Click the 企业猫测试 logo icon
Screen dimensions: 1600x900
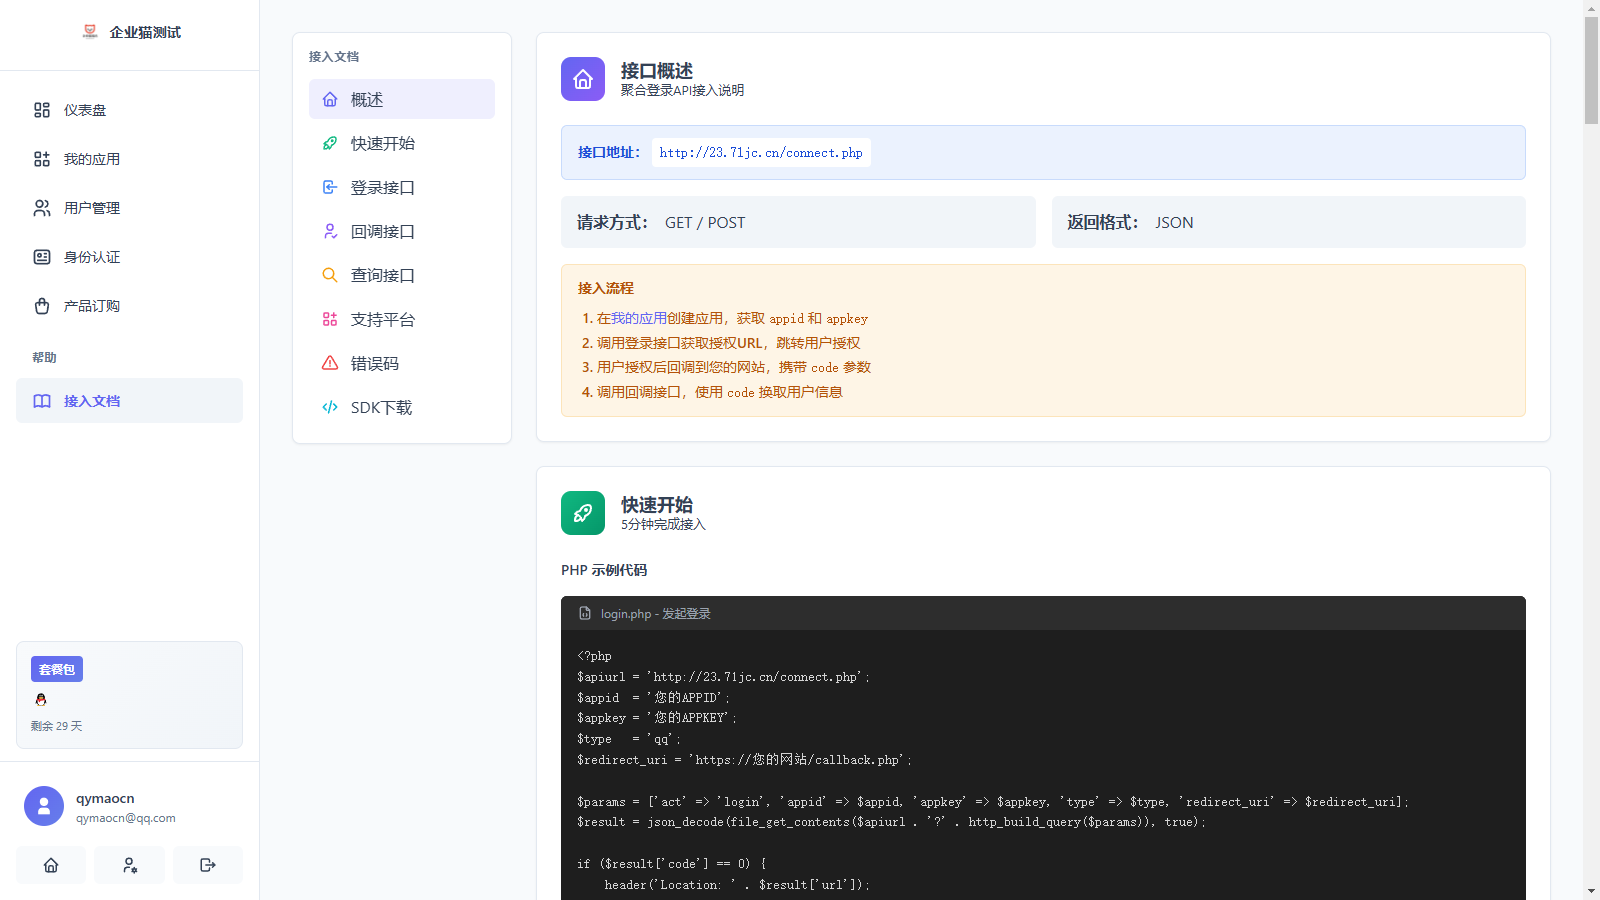[x=90, y=32]
